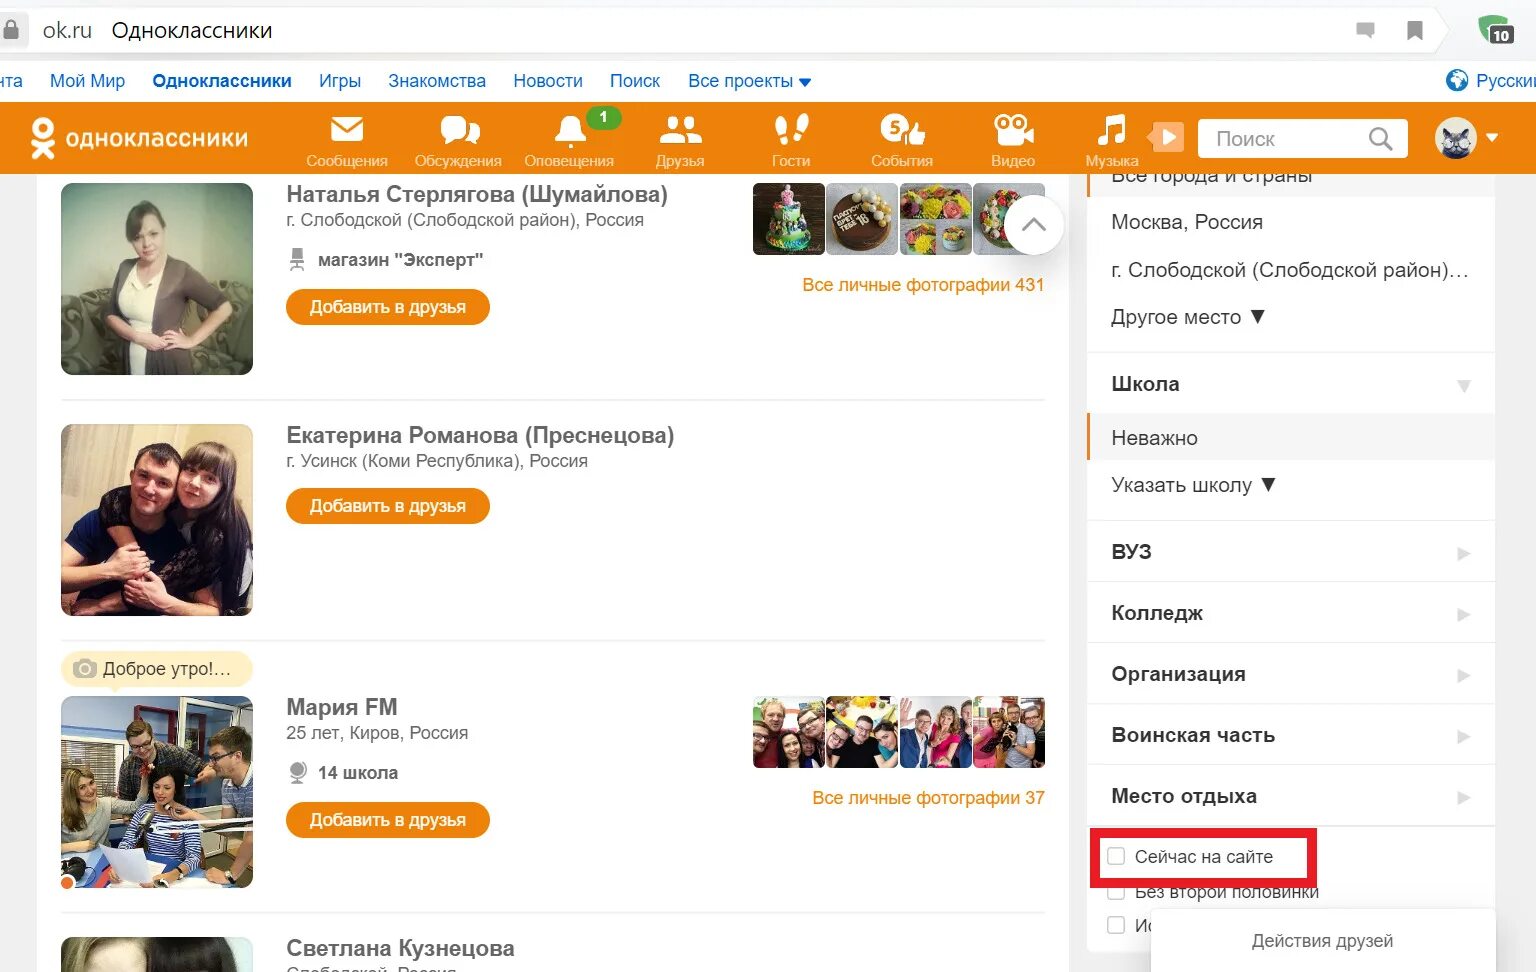
Task: Go to Знакомства
Action: [437, 81]
